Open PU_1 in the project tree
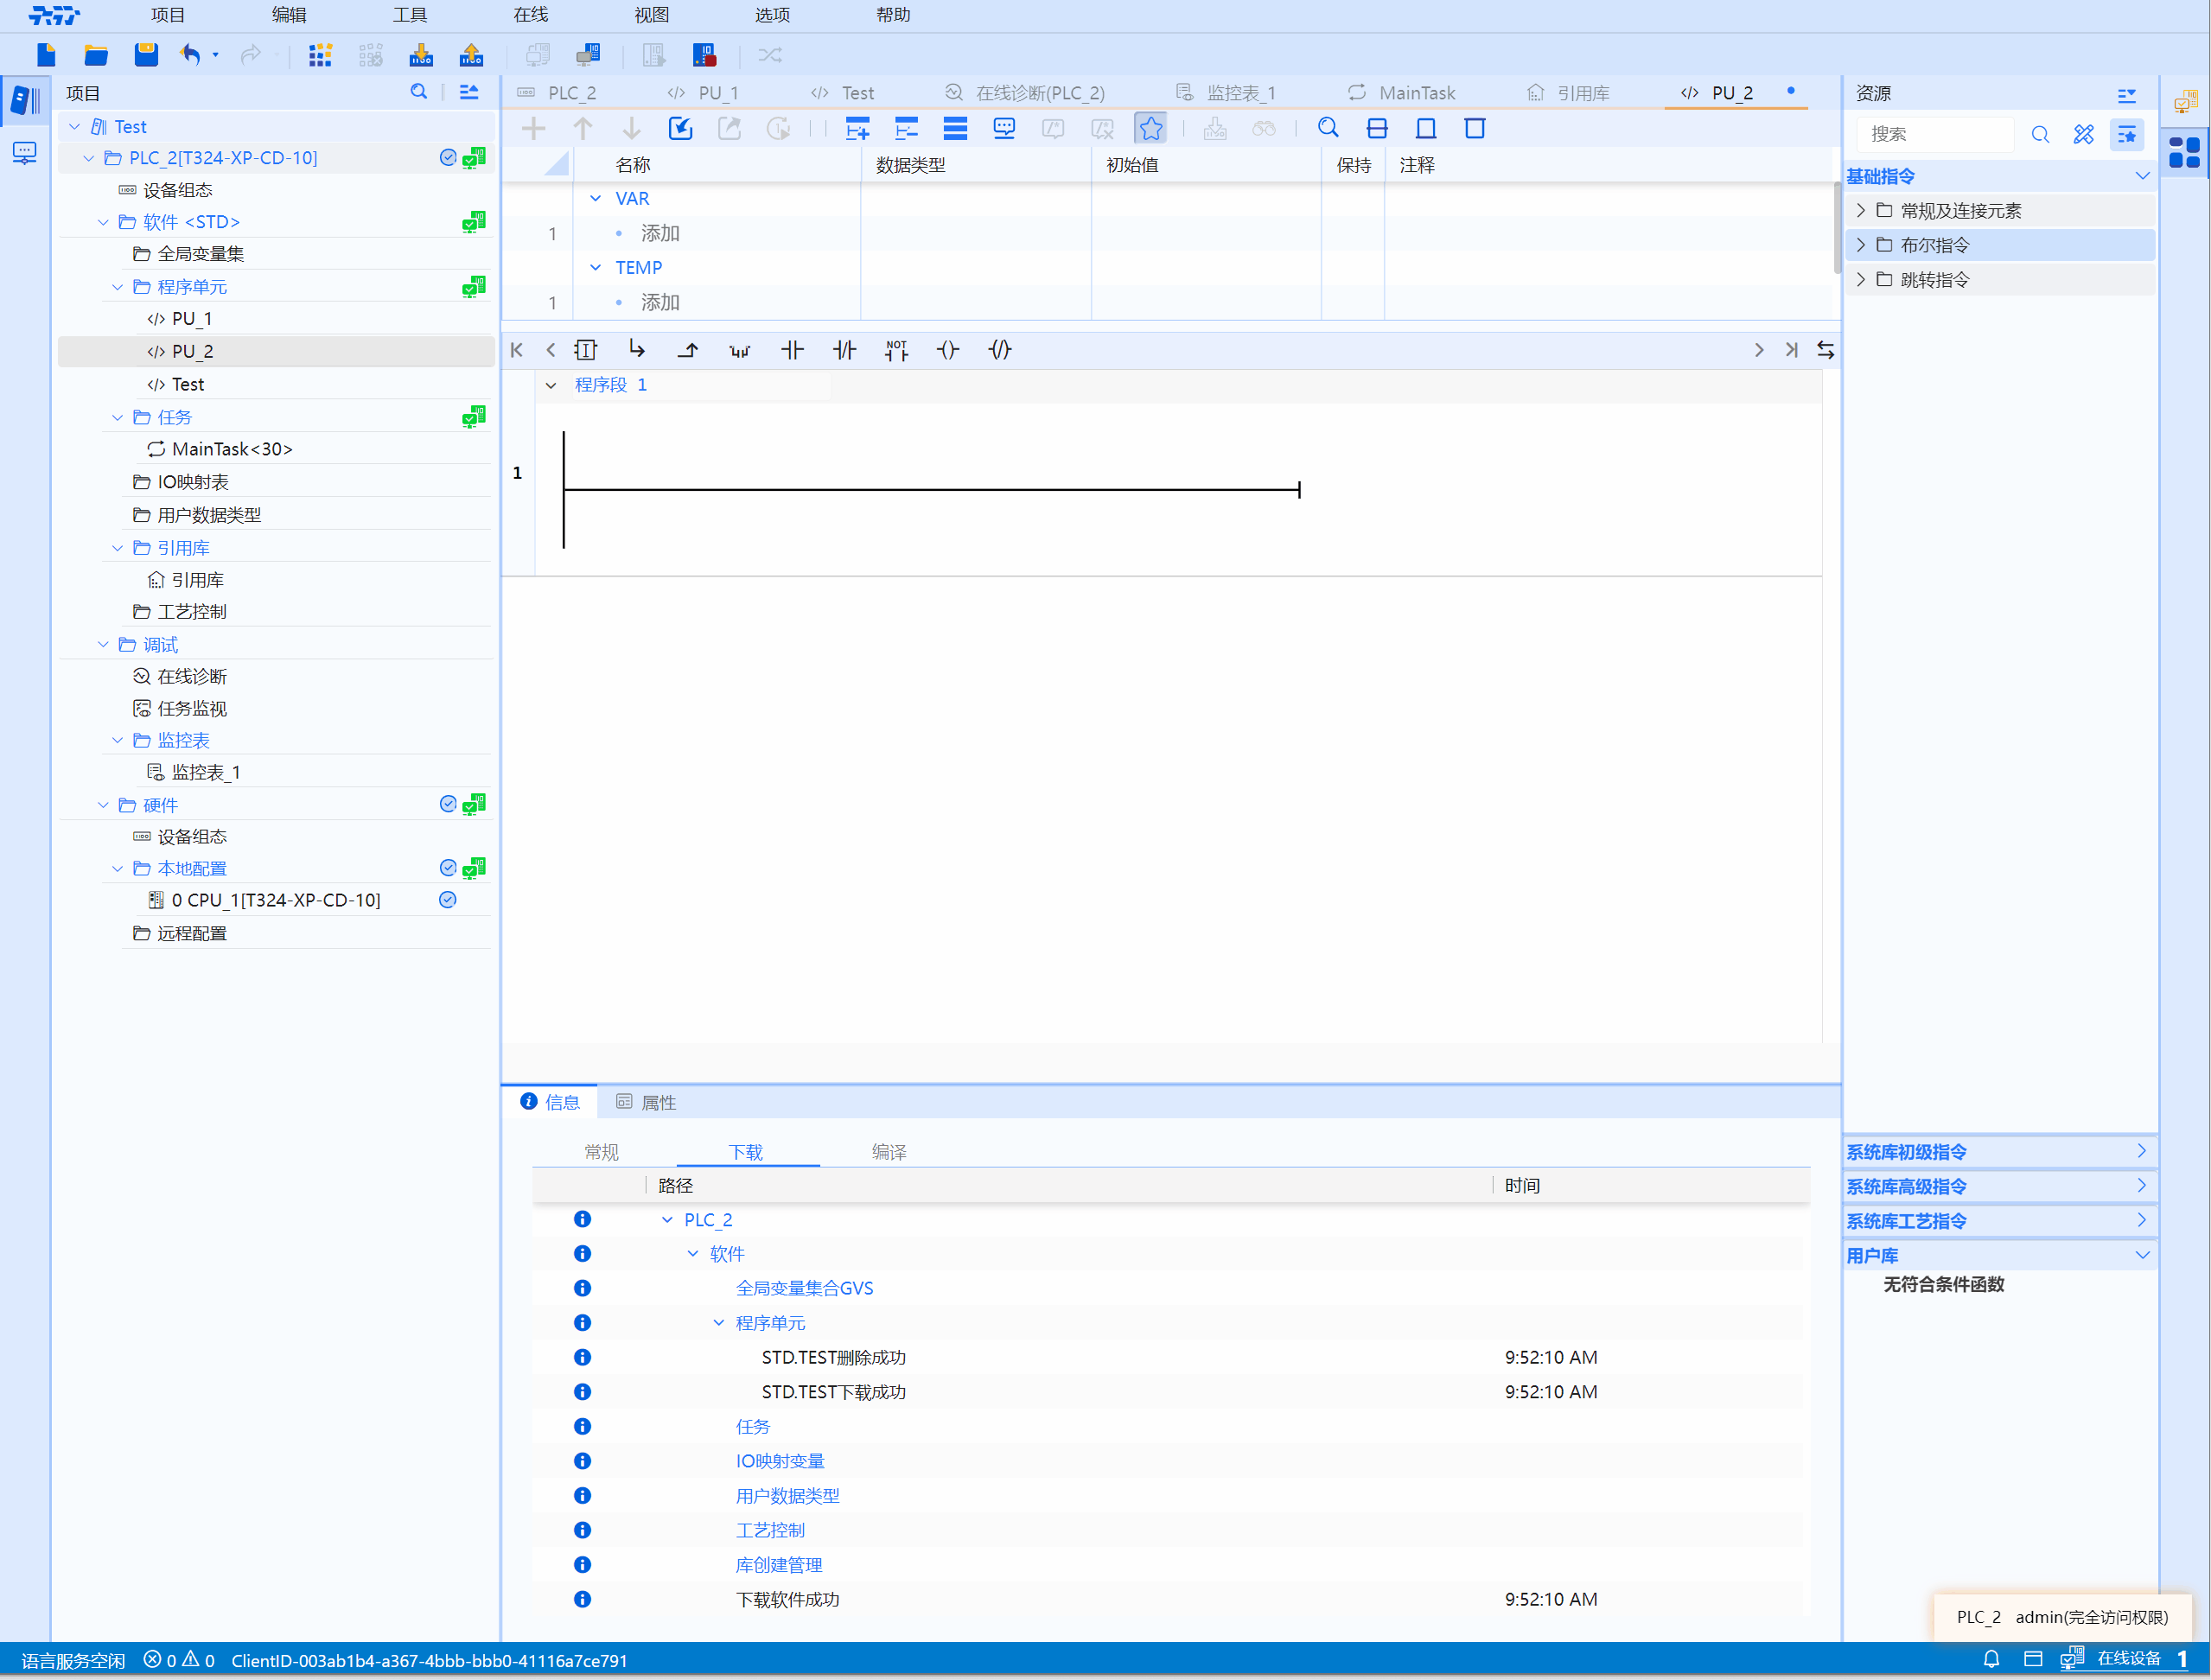 pos(191,319)
